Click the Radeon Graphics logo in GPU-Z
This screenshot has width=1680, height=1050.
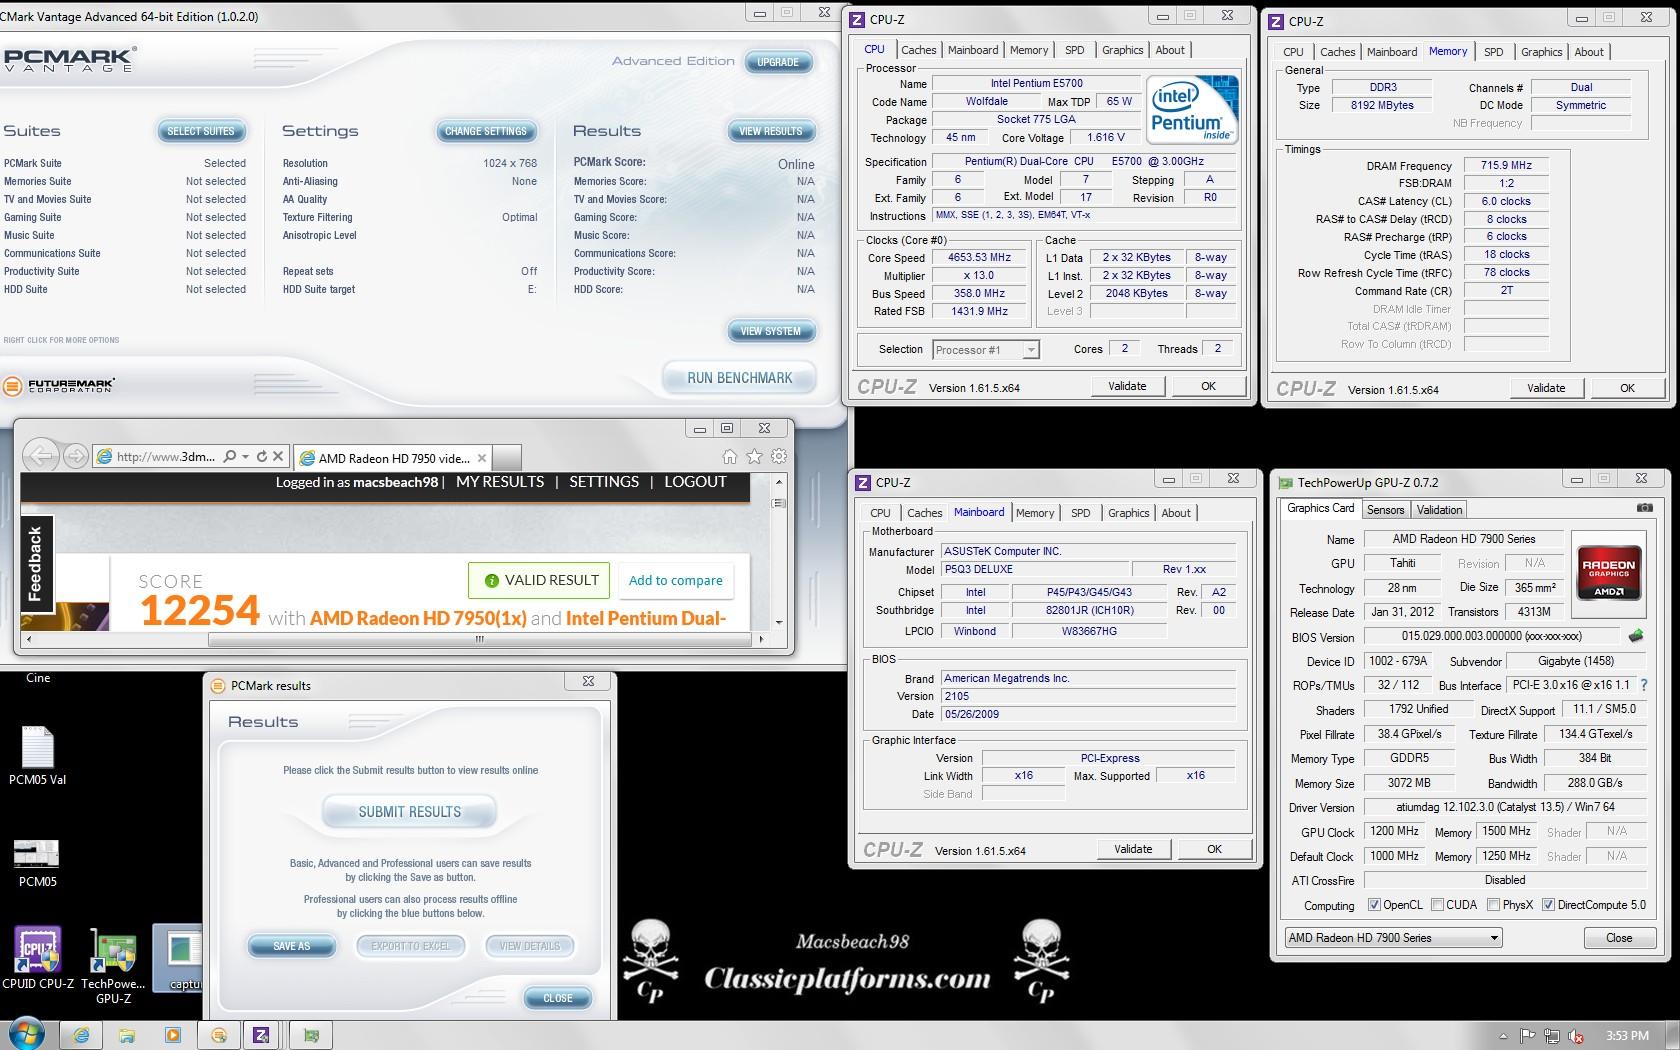[x=1609, y=573]
